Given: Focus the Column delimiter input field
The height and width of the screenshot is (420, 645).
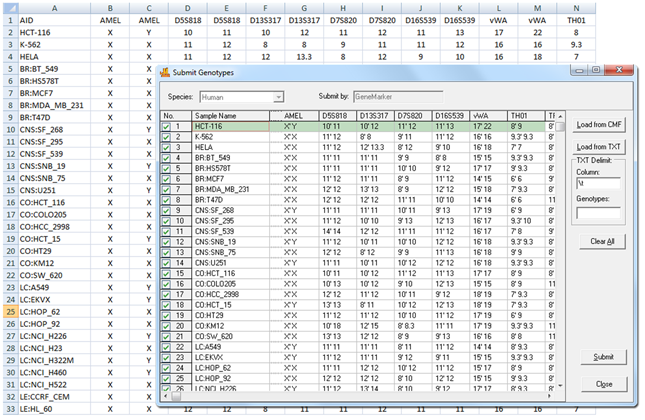Looking at the screenshot, I should (x=598, y=183).
